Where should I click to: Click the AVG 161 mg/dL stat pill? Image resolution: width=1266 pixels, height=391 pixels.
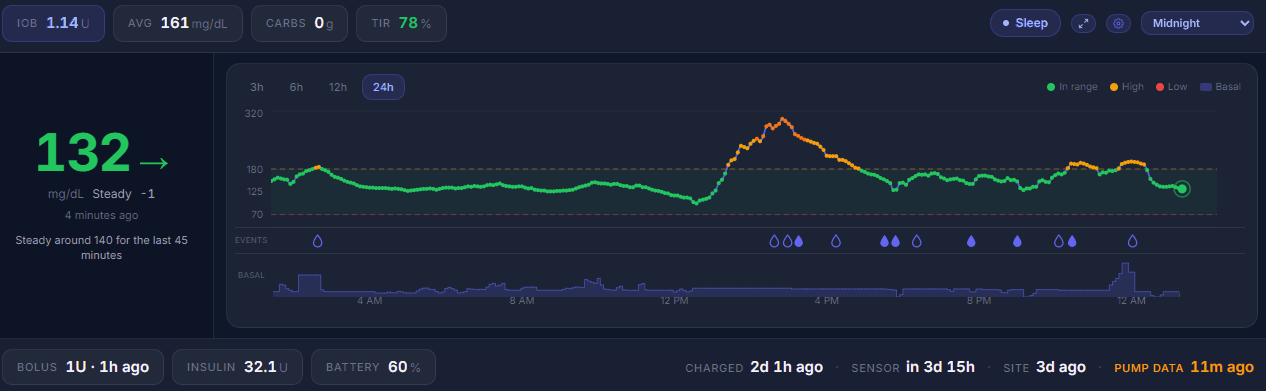[x=178, y=23]
